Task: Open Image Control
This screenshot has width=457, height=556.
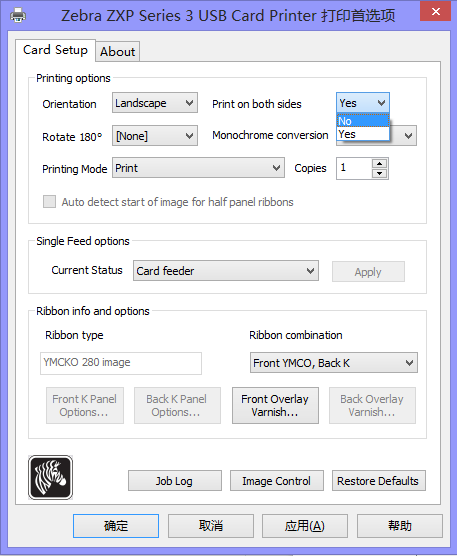Action: tap(277, 480)
